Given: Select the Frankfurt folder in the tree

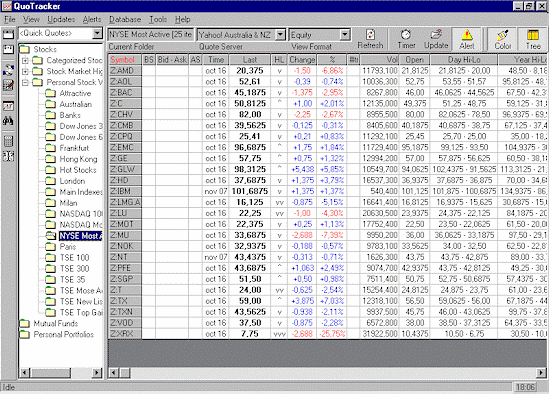Looking at the screenshot, I should tap(74, 148).
